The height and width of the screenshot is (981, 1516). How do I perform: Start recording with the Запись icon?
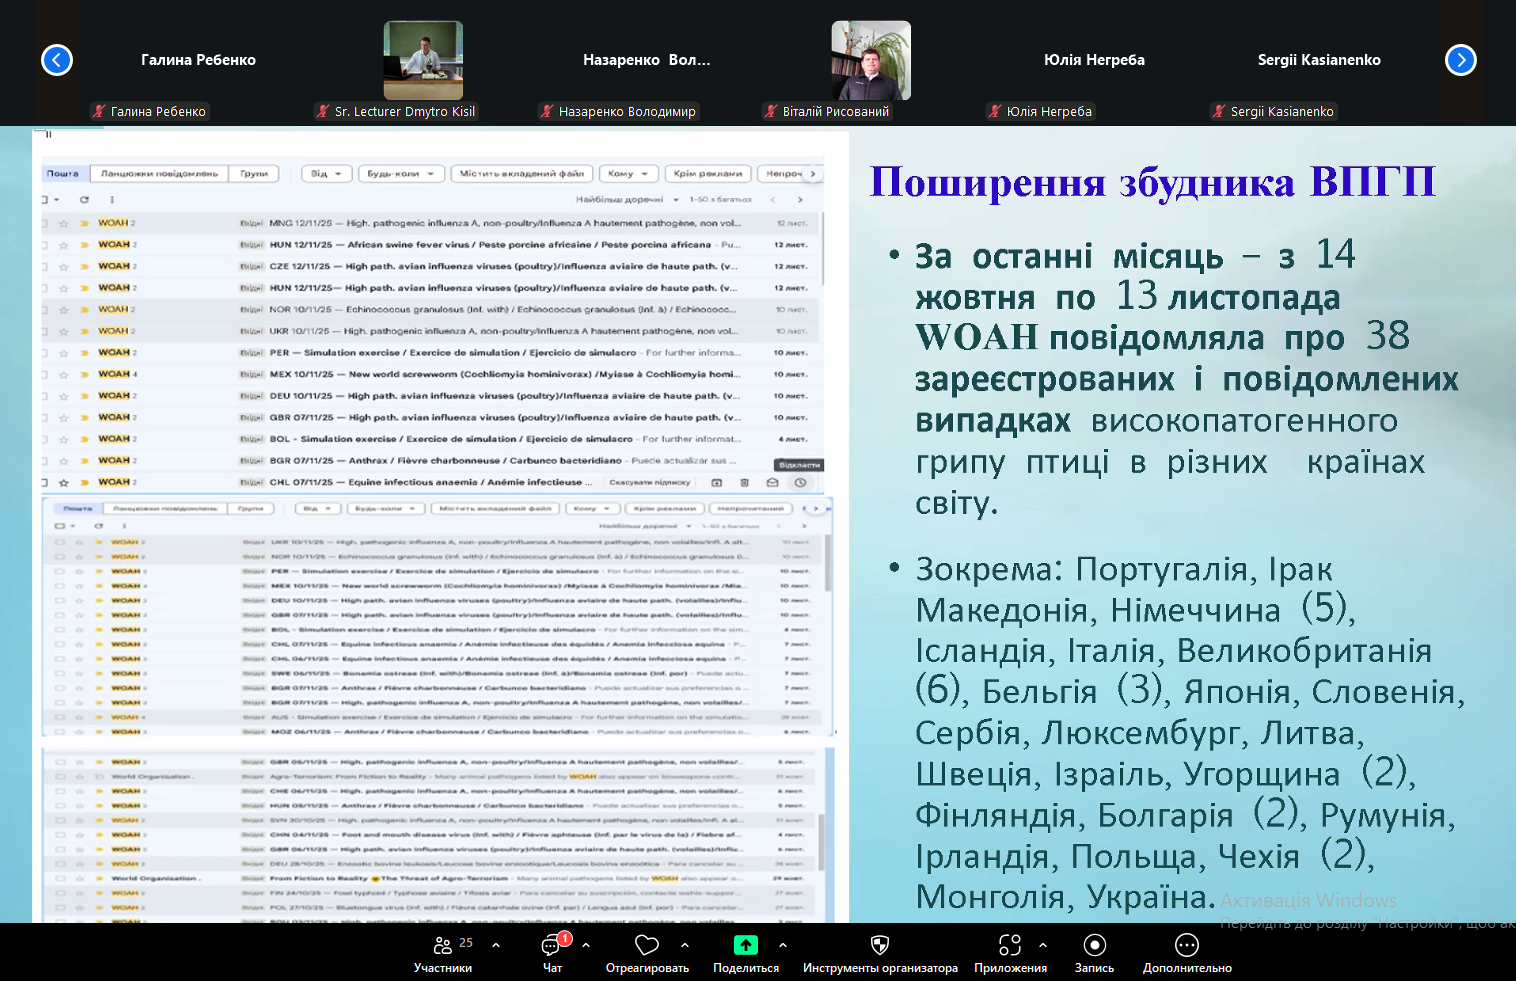pos(1094,945)
